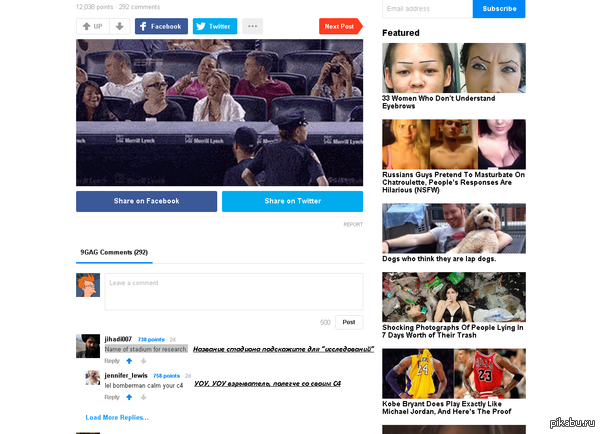Upvote jennifer_lewis's comment with blue arrow
The image size is (600, 434).
[x=129, y=397]
